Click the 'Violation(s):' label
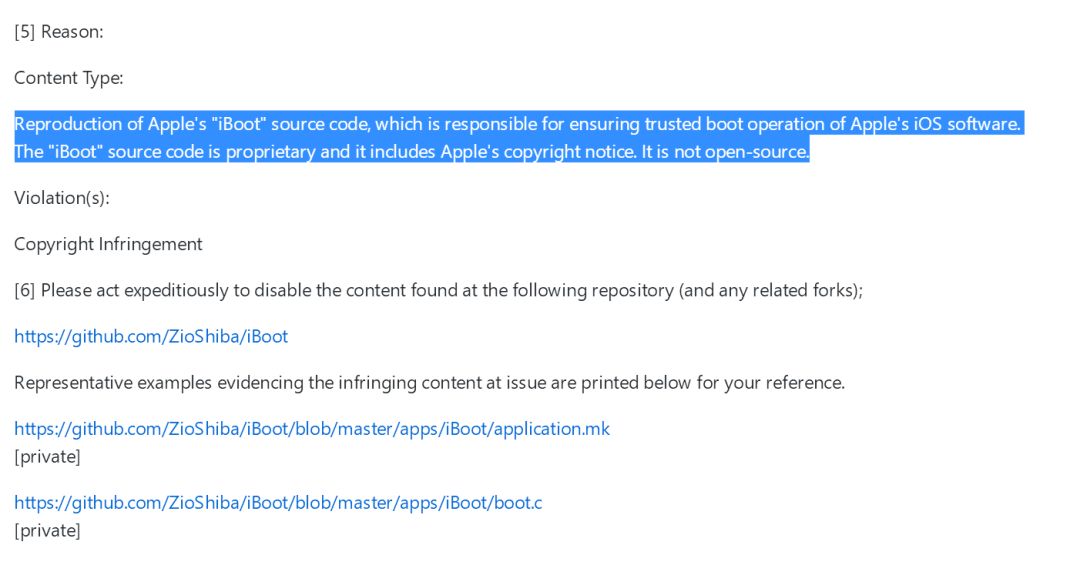 click(62, 198)
